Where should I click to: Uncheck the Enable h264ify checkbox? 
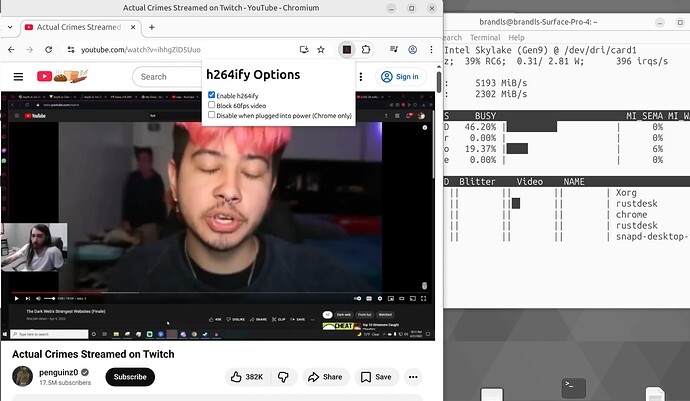[x=212, y=95]
